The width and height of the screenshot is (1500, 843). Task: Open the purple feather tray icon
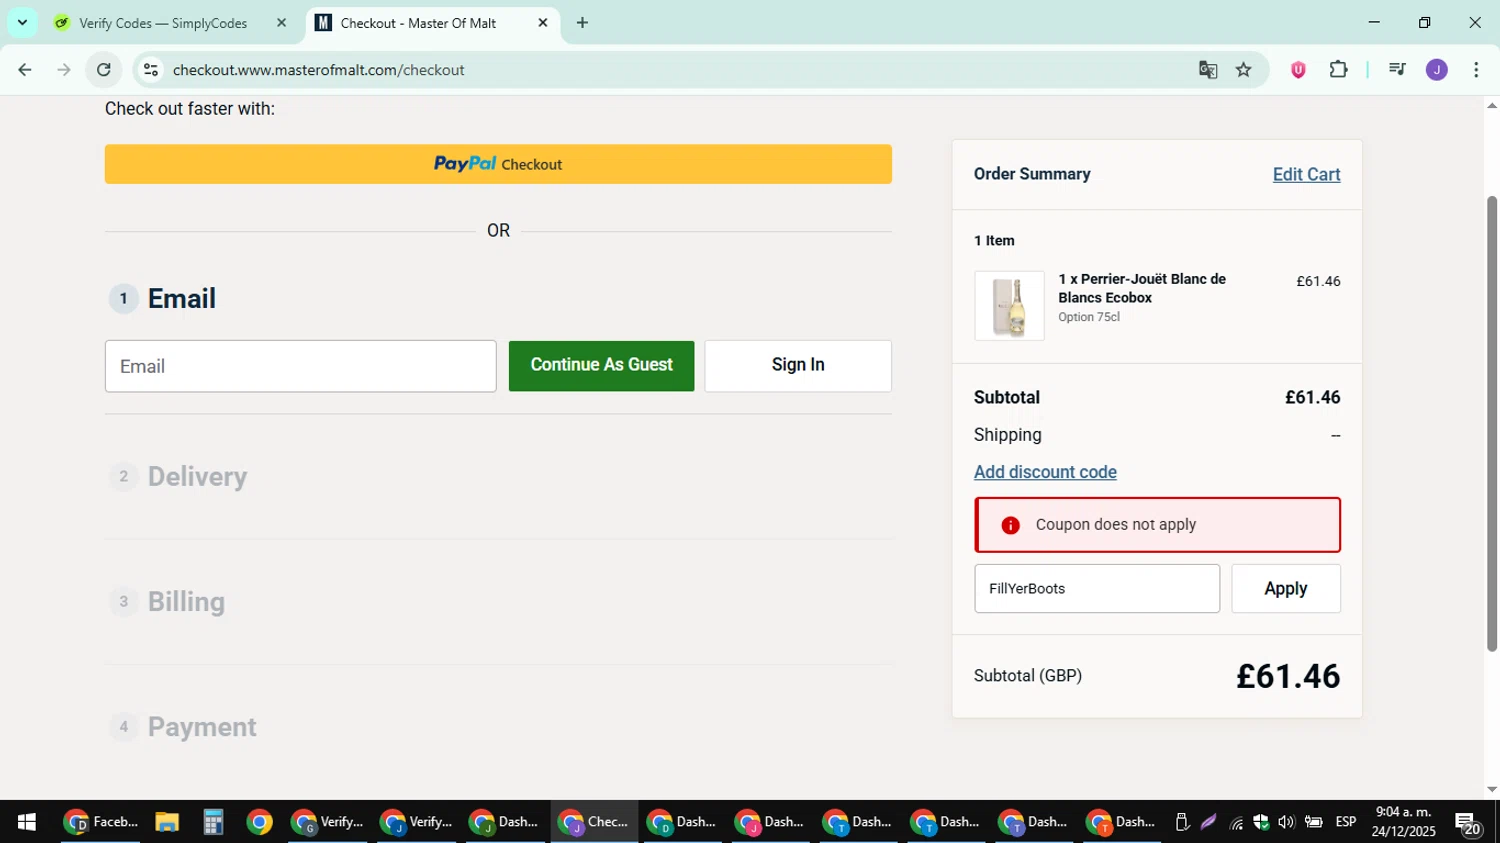click(x=1208, y=822)
